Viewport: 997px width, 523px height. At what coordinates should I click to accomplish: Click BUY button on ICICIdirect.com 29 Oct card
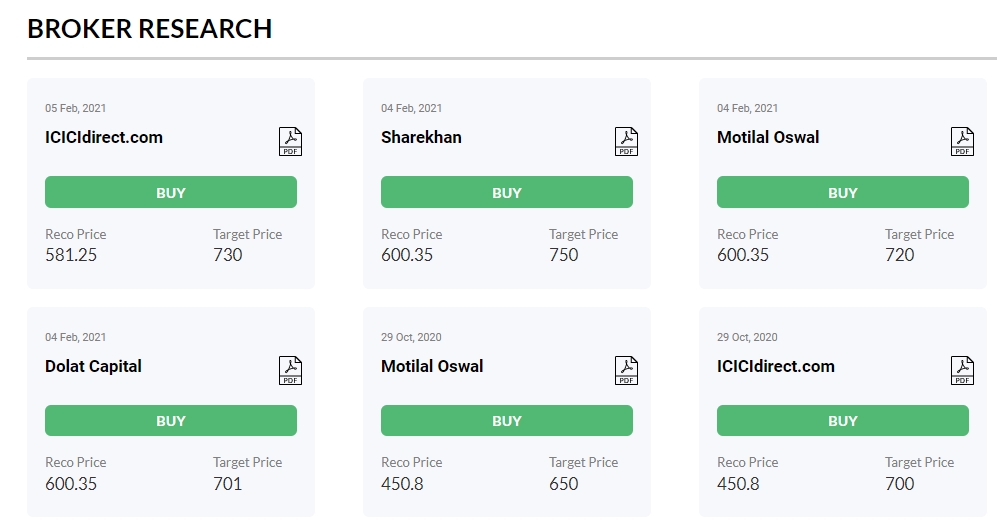(842, 420)
